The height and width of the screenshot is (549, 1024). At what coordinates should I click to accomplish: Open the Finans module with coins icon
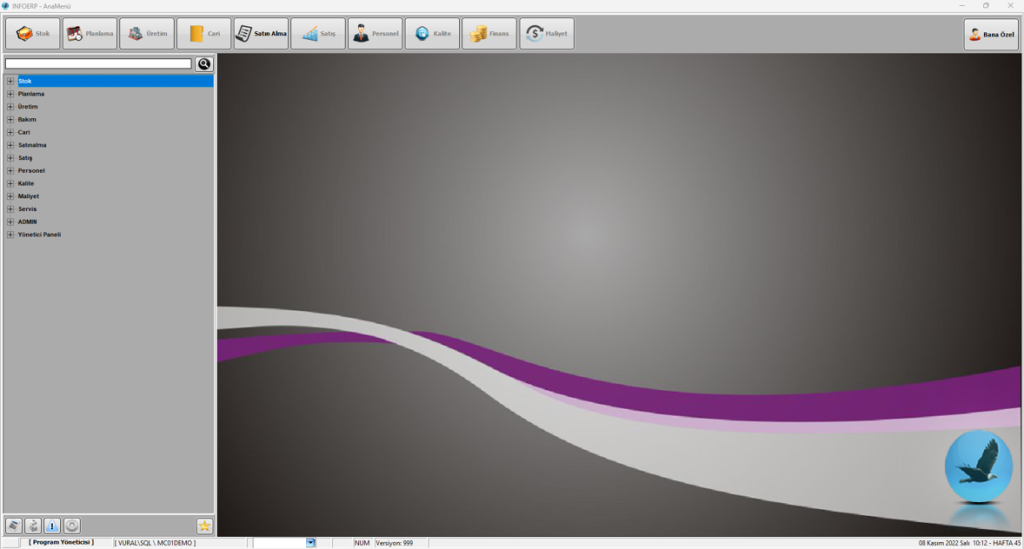click(x=489, y=34)
